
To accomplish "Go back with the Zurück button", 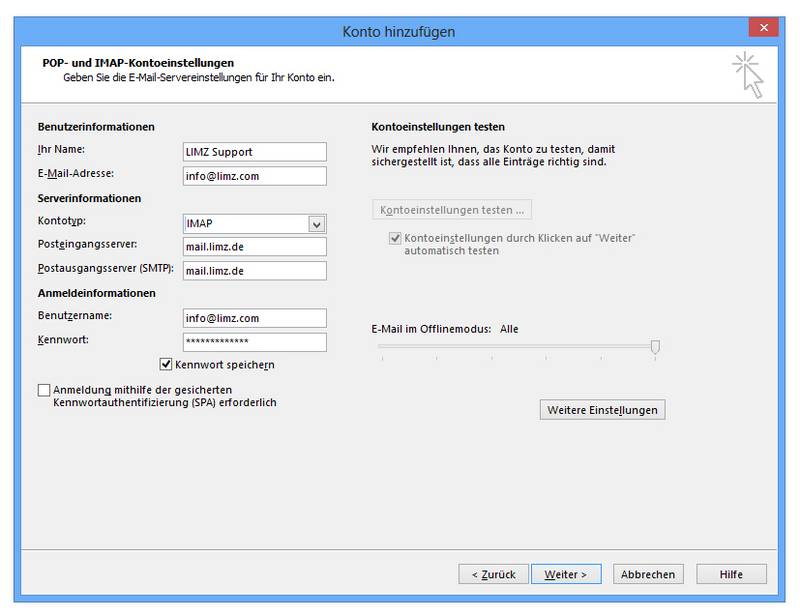I will 493,574.
